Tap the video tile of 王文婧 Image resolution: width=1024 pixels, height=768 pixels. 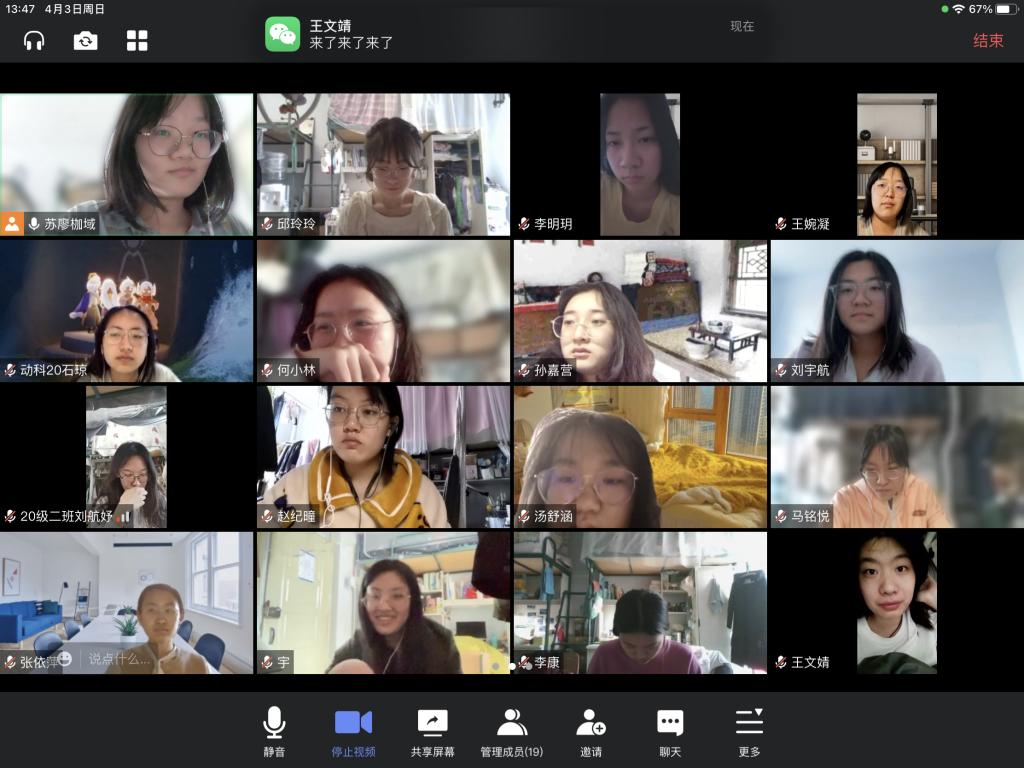[897, 602]
